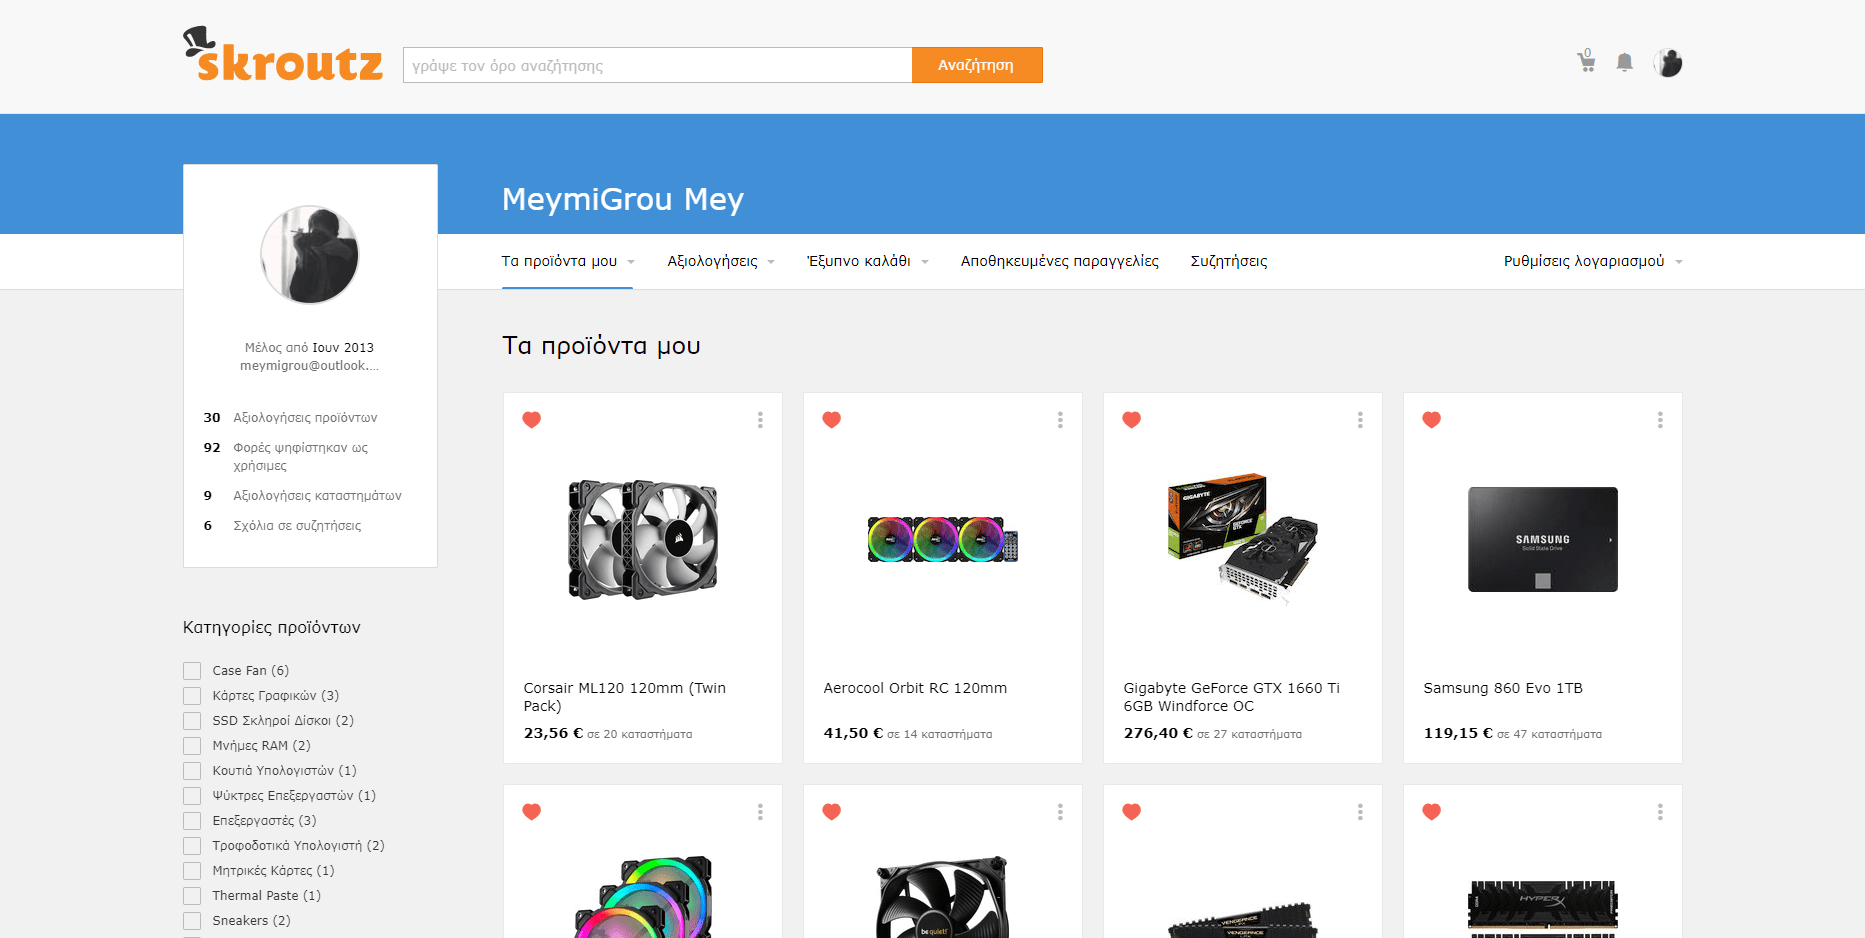1865x938 pixels.
Task: Go to Αποθηκευμένες παραγγελίες tab
Action: click(x=1059, y=261)
